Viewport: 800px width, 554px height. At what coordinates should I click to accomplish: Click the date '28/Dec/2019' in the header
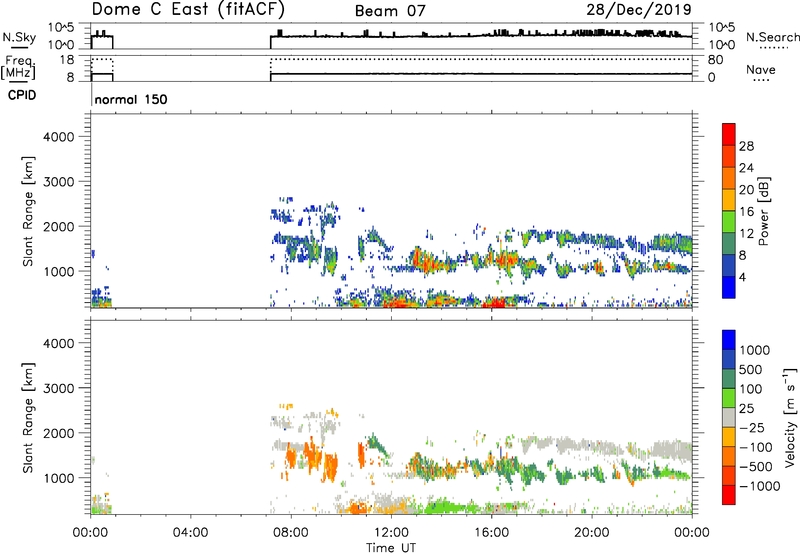(x=639, y=9)
